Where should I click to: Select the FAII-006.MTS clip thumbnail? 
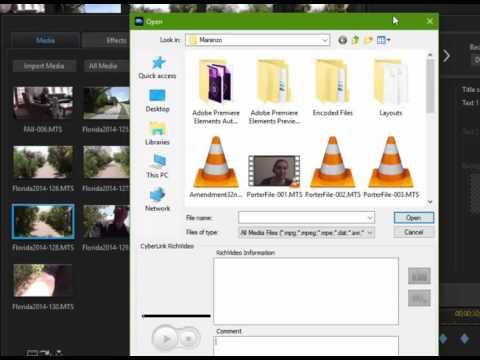pyautogui.click(x=43, y=103)
